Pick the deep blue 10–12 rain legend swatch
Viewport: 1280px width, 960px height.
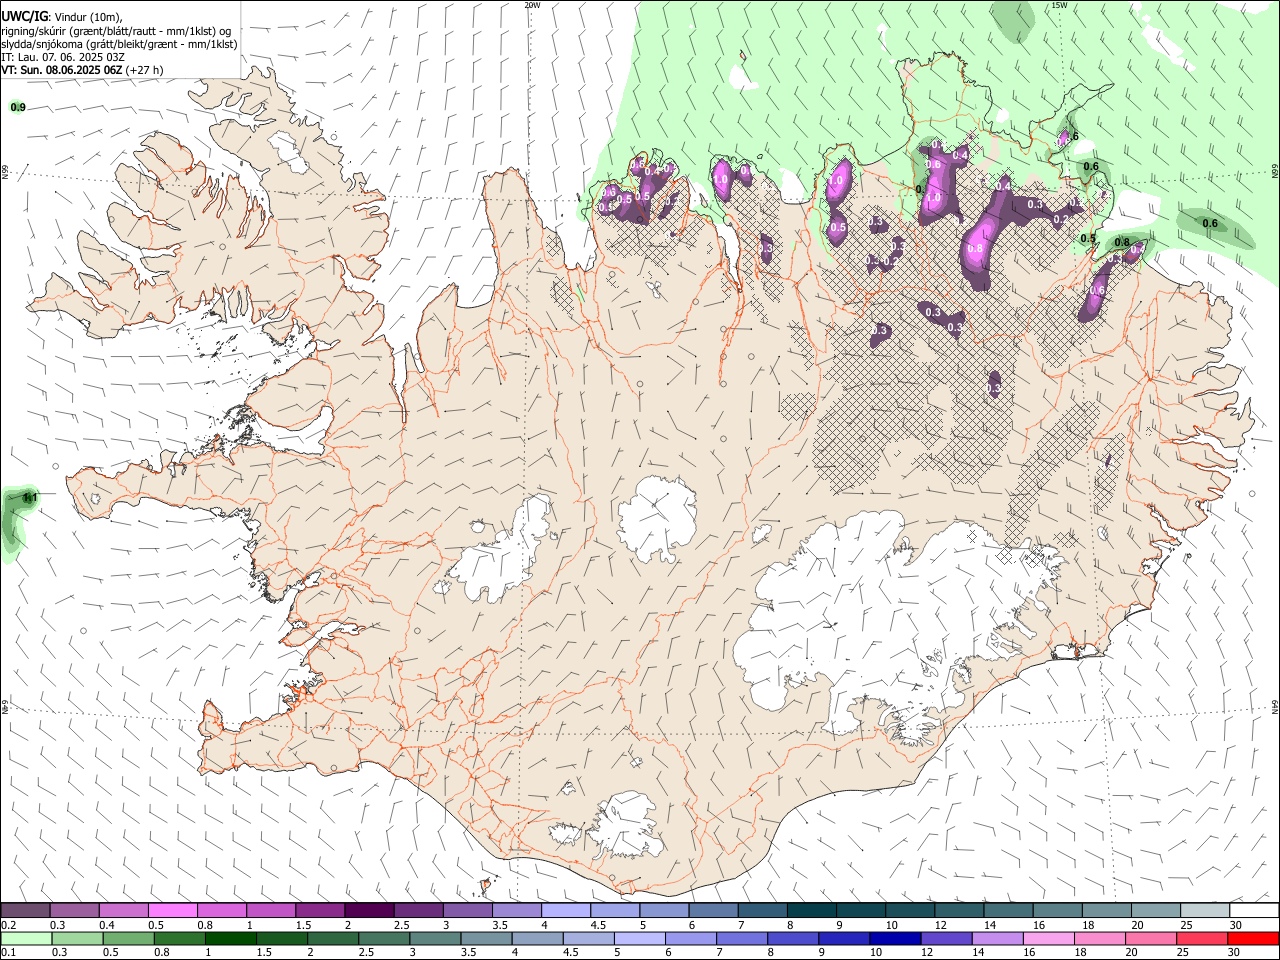coord(895,939)
